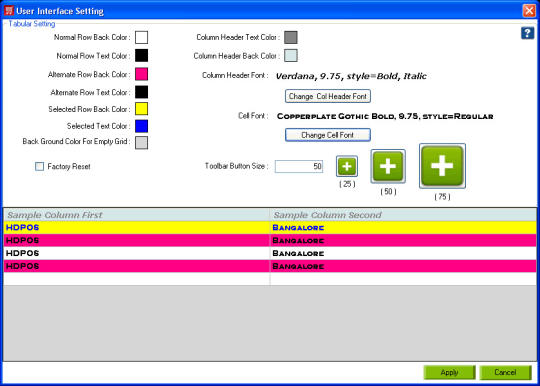540x386 pixels.
Task: Select the Bangalore cell in the white row
Action: click(x=403, y=253)
